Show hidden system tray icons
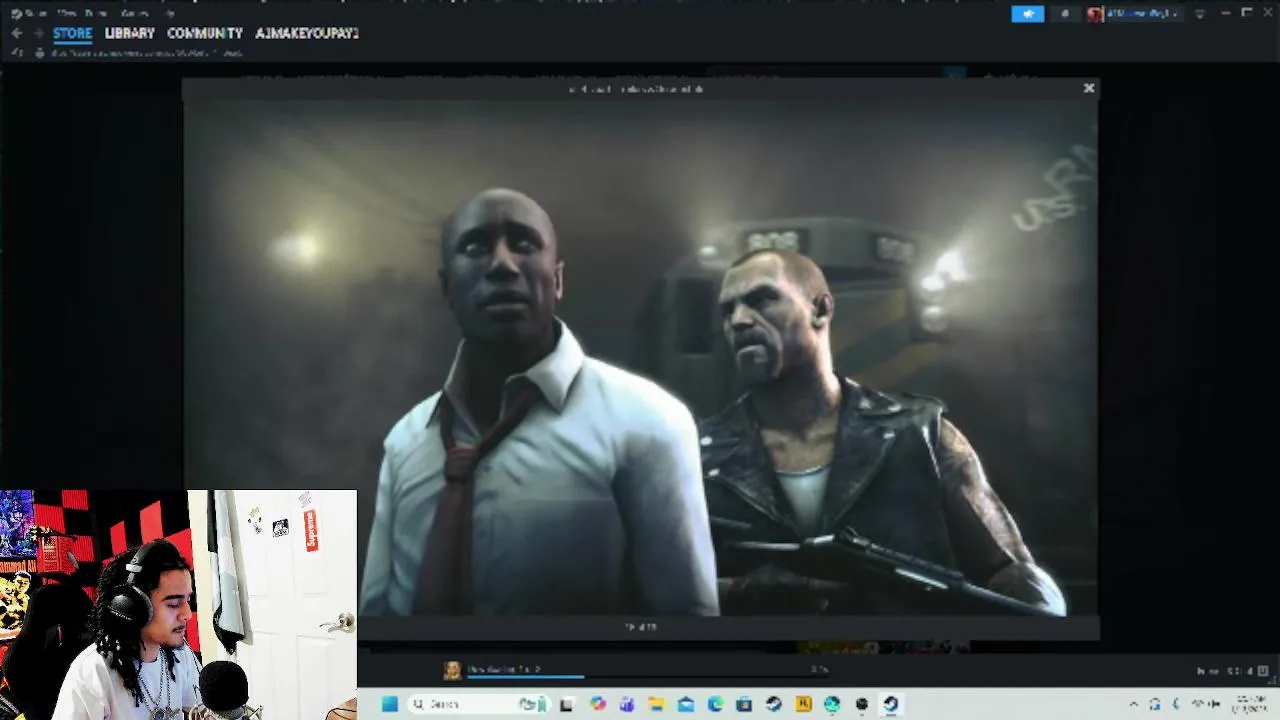This screenshot has width=1280, height=720. [x=1134, y=704]
